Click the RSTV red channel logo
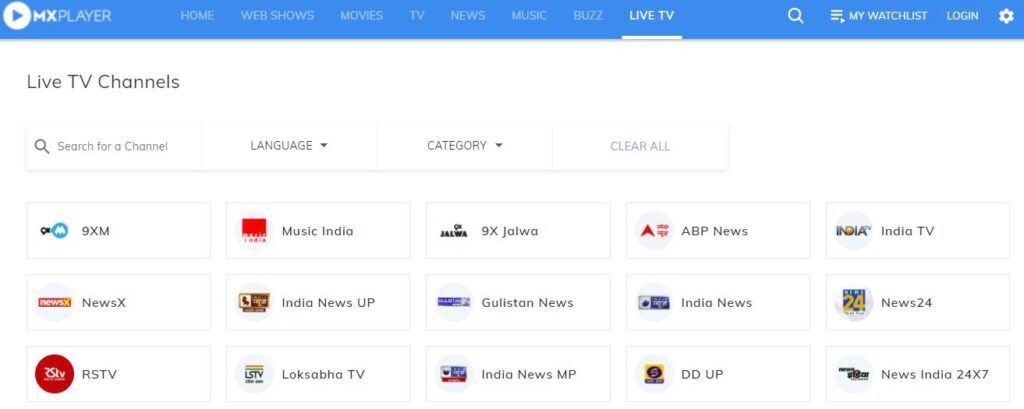 click(x=54, y=374)
